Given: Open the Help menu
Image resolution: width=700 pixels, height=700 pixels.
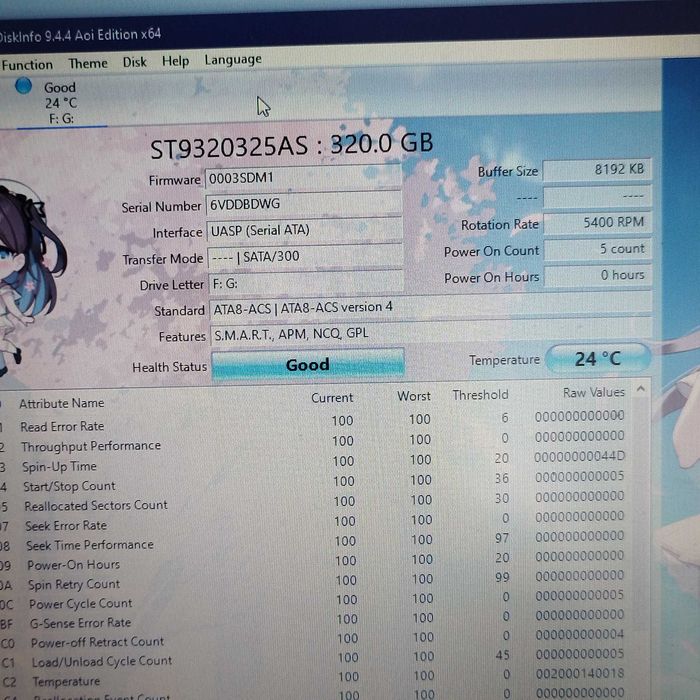Looking at the screenshot, I should click(175, 61).
